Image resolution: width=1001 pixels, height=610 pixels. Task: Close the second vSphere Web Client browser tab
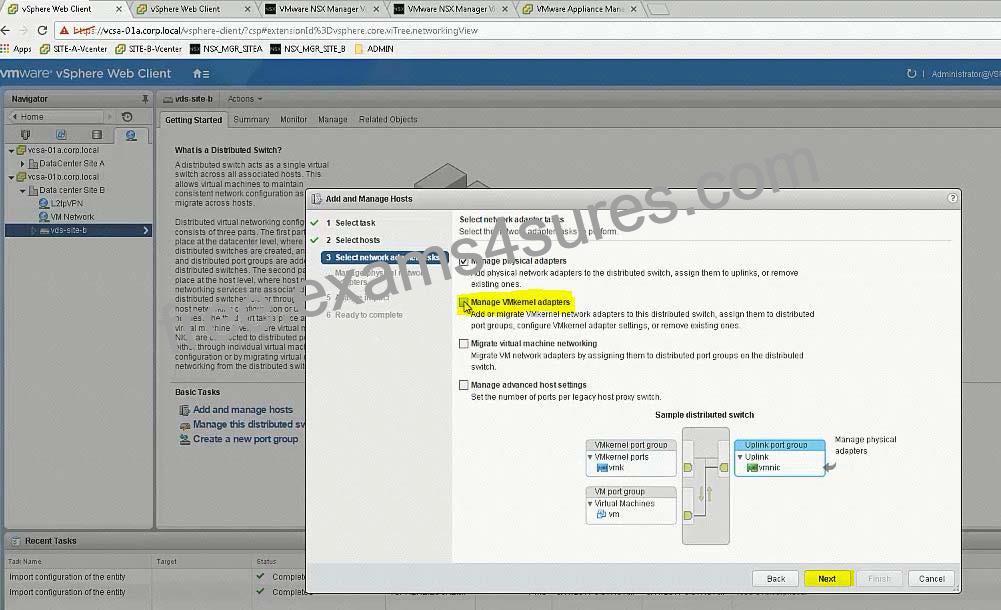(248, 9)
